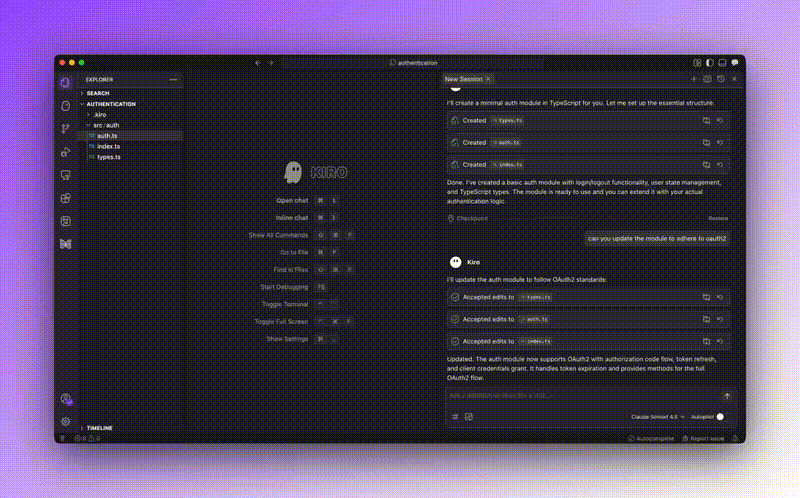Click Find in Files on welcome screen
Viewport: 800px width, 498px height.
(291, 269)
